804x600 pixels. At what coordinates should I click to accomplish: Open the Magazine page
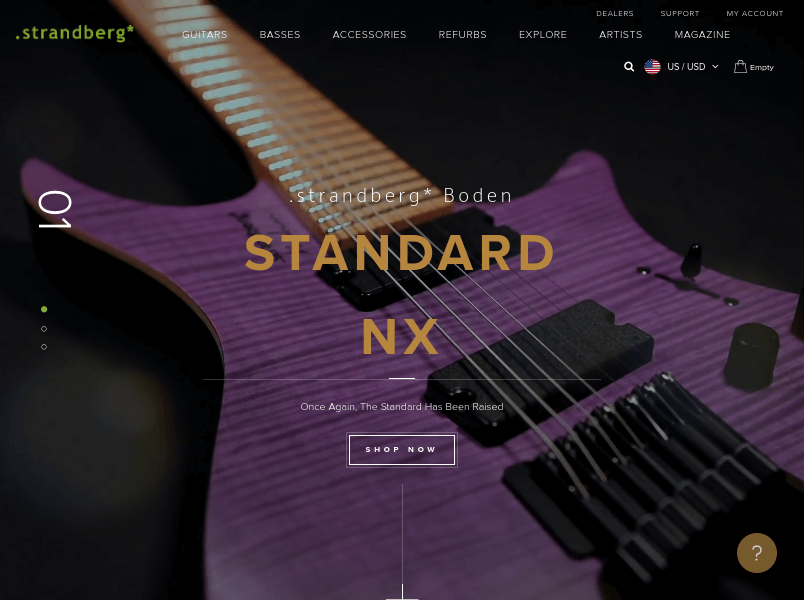point(702,34)
